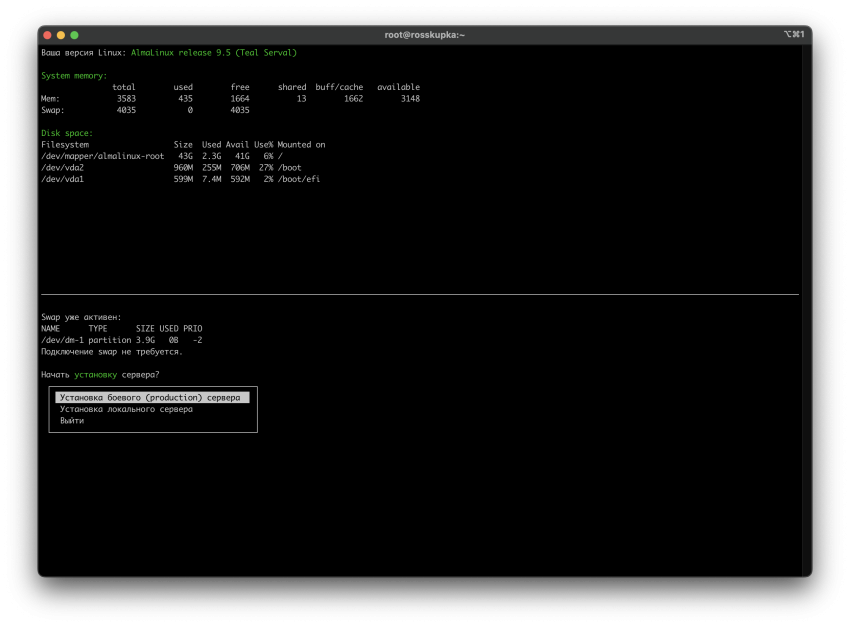This screenshot has height=627, width=850.
Task: Click the green maximize window button
Action: pyautogui.click(x=74, y=35)
